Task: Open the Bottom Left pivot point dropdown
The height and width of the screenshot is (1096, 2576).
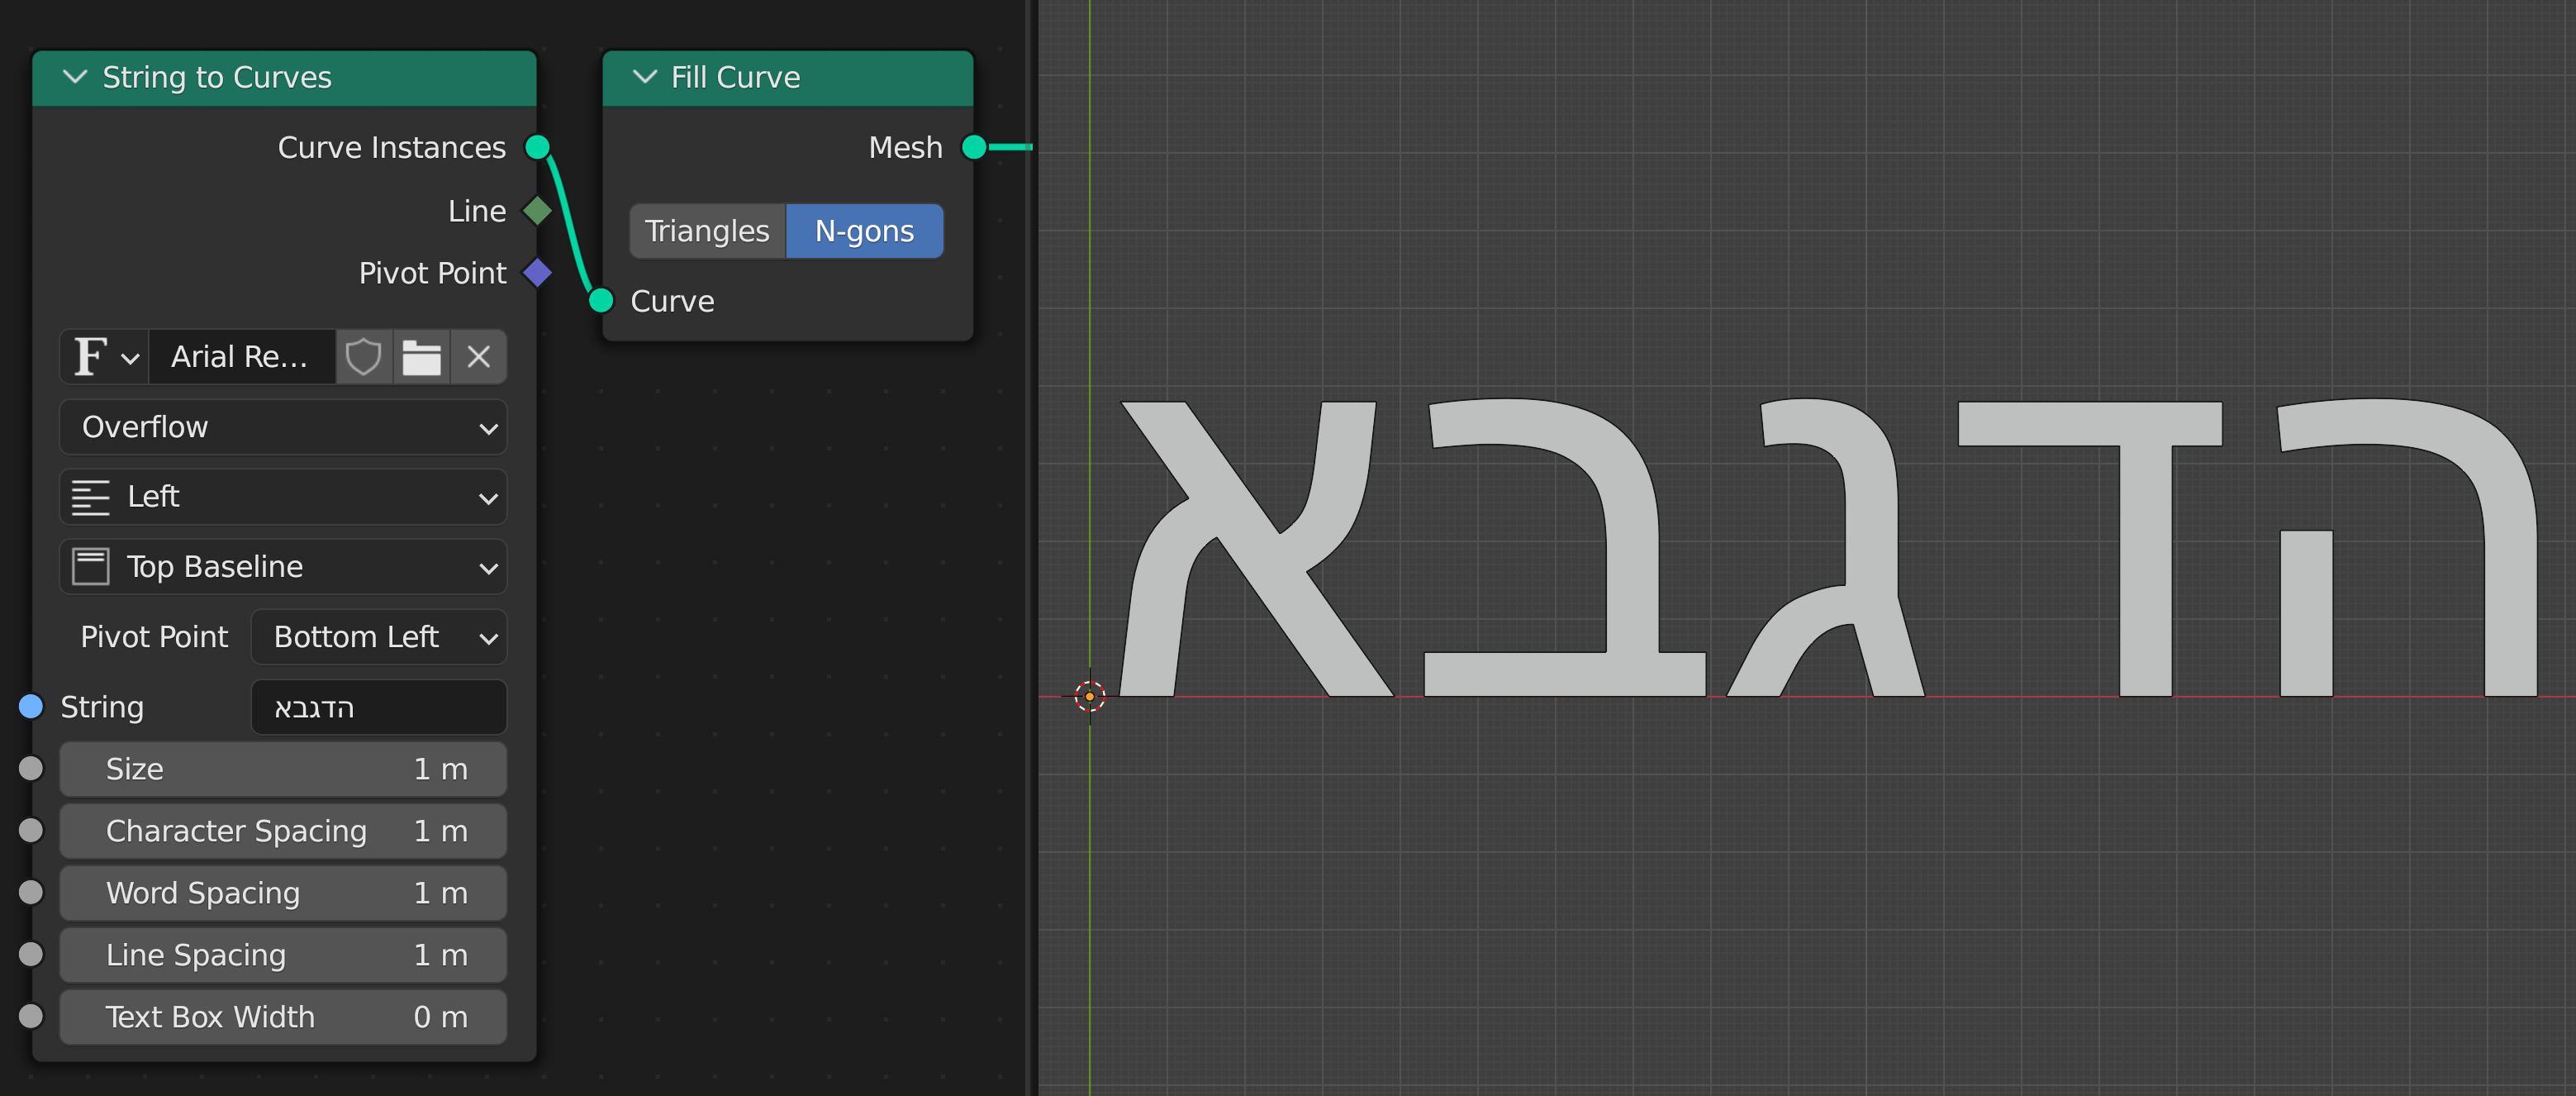Action: tap(379, 637)
